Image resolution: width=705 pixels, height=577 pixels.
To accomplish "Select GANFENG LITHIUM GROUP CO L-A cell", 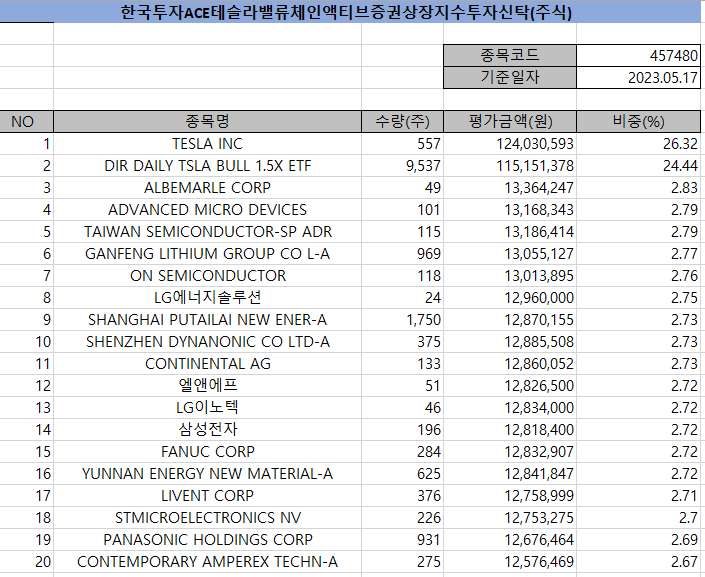I will point(207,254).
